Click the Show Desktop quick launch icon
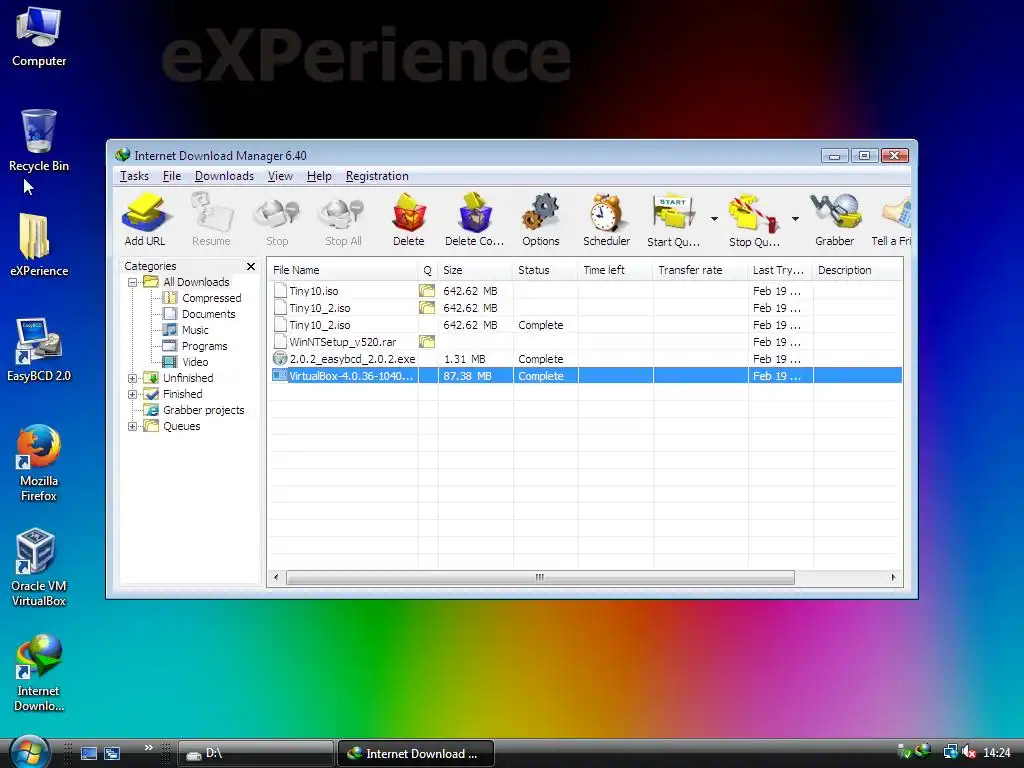 click(89, 753)
